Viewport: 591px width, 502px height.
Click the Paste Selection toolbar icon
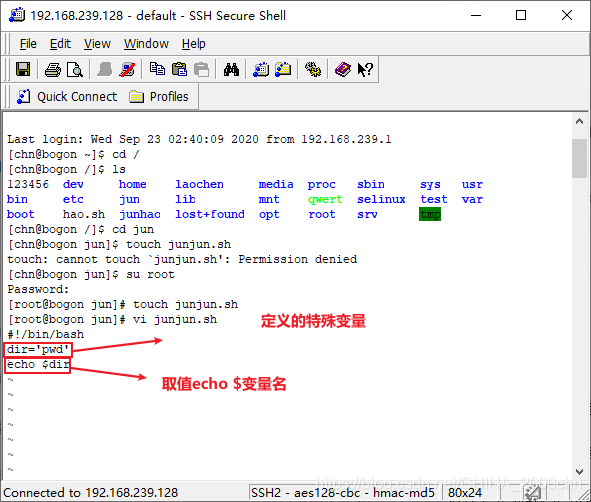(201, 70)
